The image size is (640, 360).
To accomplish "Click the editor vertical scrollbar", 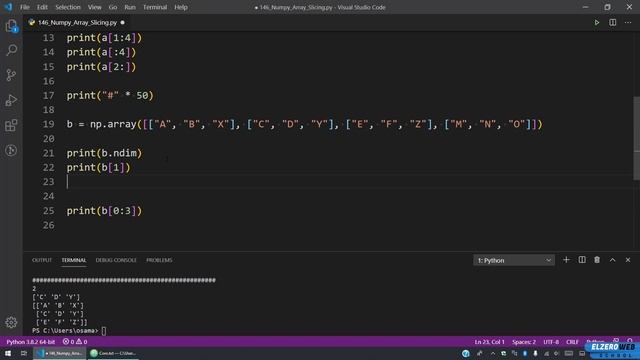I will pyautogui.click(x=636, y=138).
